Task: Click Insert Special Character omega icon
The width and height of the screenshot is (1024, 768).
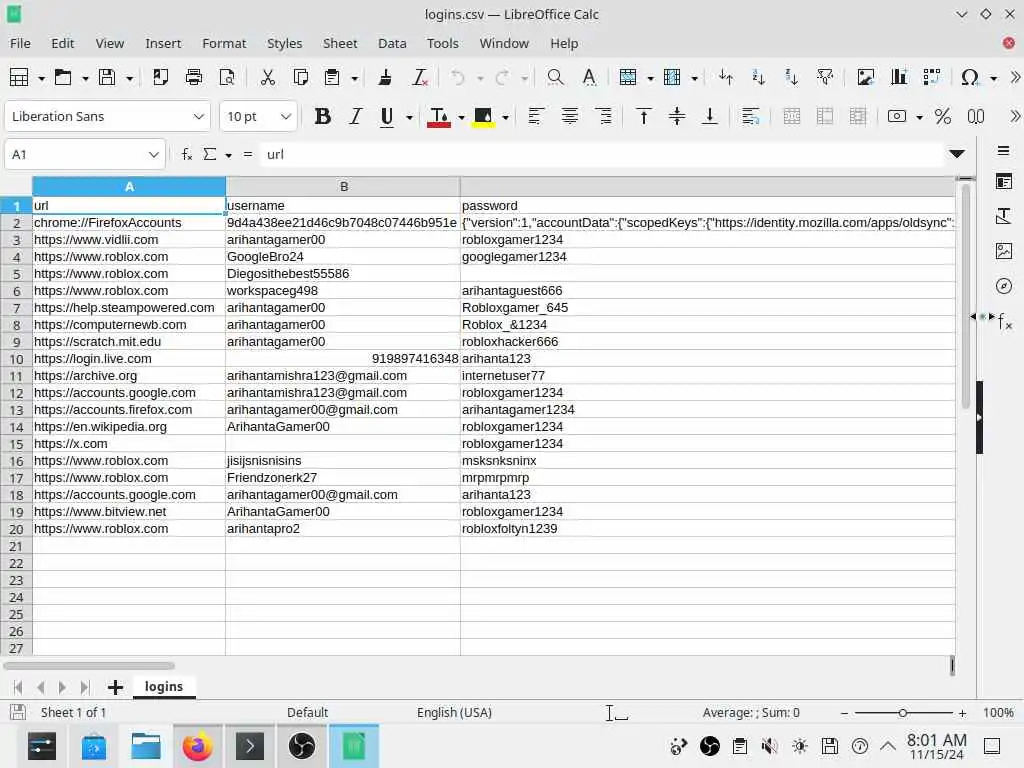Action: 970,77
